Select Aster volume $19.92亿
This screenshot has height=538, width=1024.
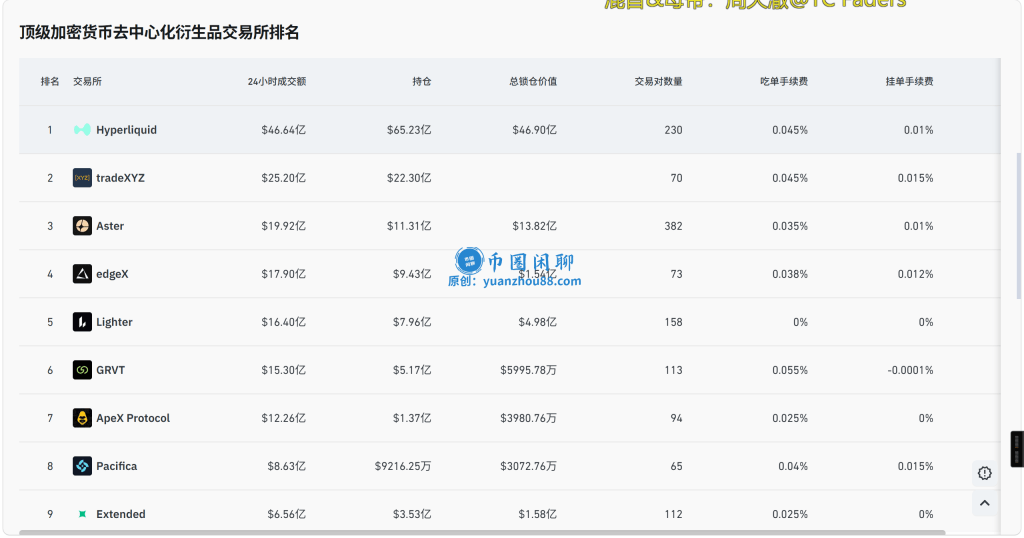pyautogui.click(x=283, y=226)
